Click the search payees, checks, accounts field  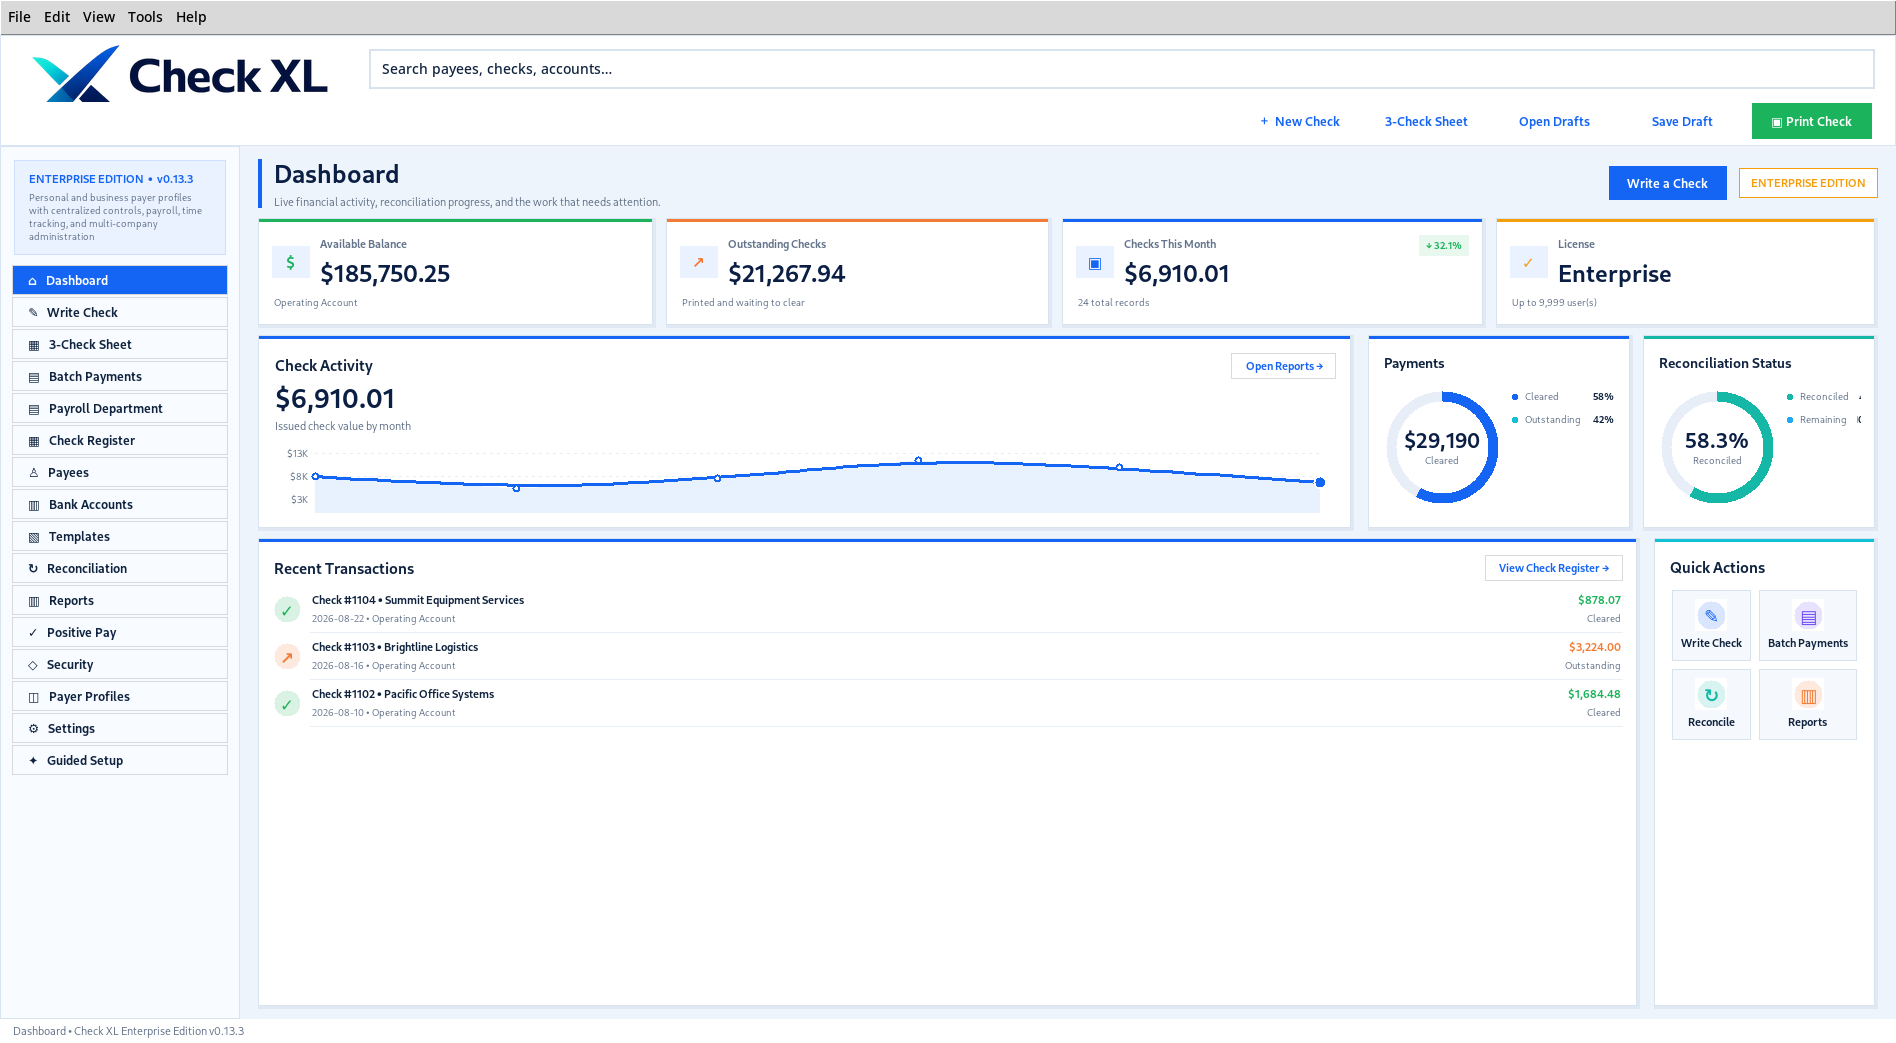pos(1121,69)
